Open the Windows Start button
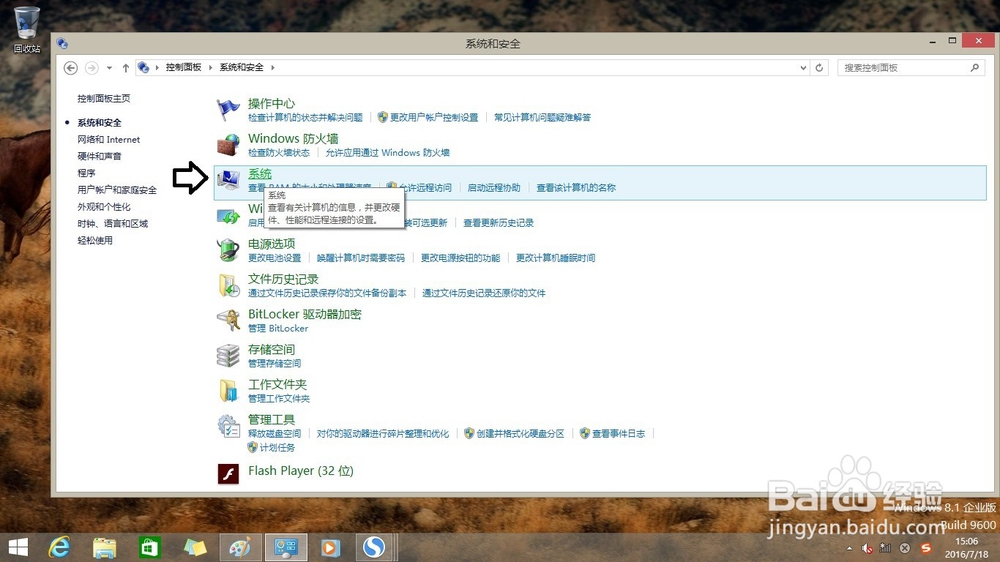Screen dimensions: 1000x562 [x=18, y=547]
